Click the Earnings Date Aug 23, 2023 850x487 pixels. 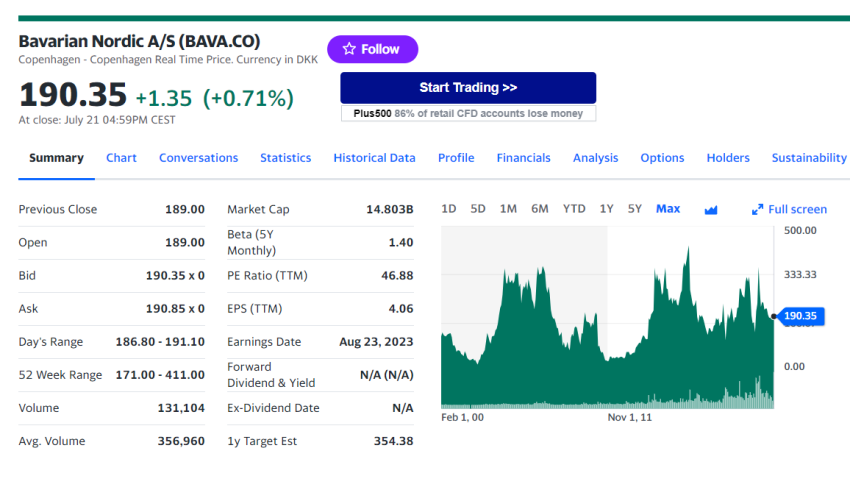376,342
